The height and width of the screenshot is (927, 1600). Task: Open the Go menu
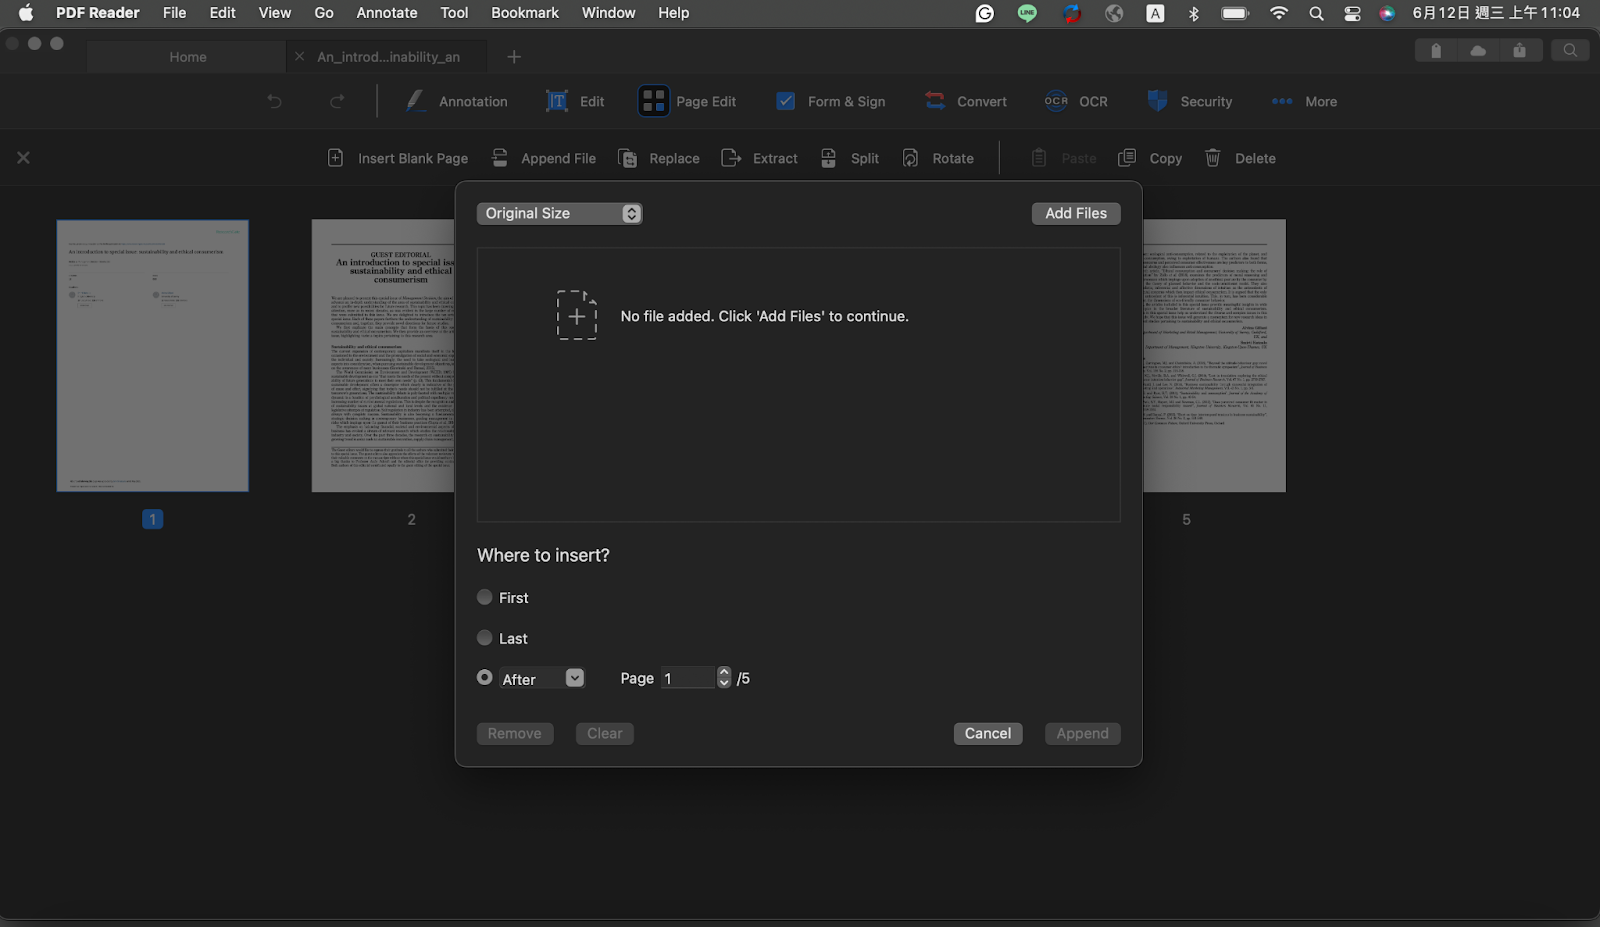click(324, 13)
